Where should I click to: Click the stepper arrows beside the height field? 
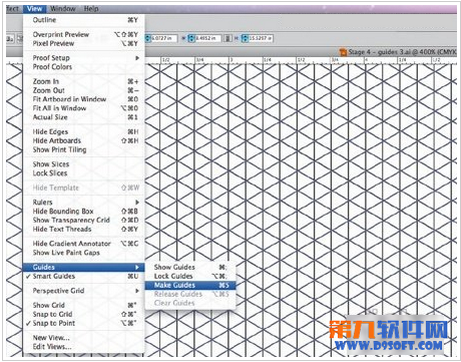[245, 39]
